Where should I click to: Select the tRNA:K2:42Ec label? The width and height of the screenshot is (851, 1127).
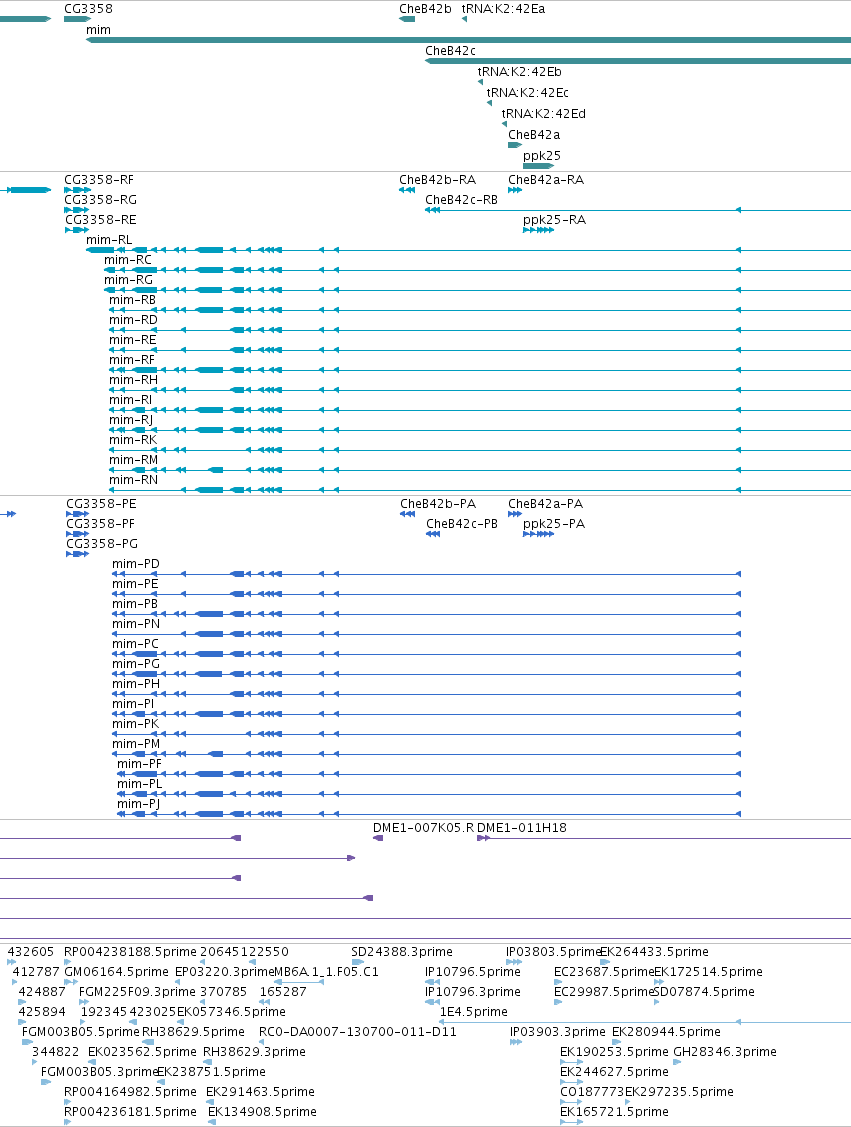528,92
